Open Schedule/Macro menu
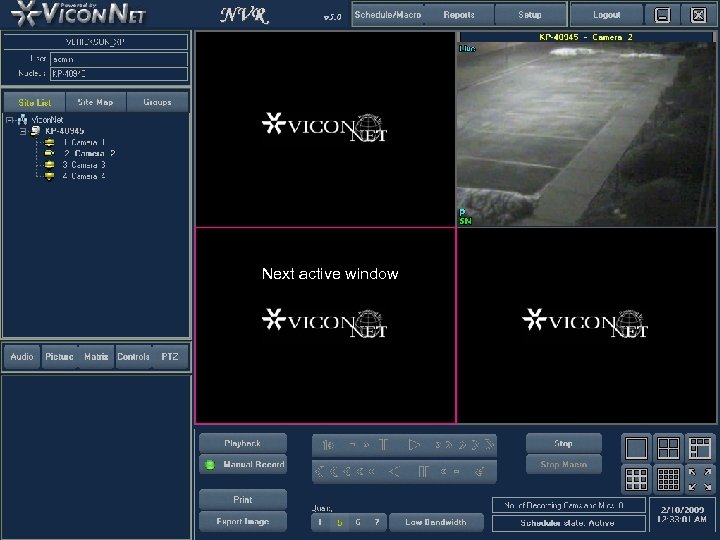 coord(388,15)
